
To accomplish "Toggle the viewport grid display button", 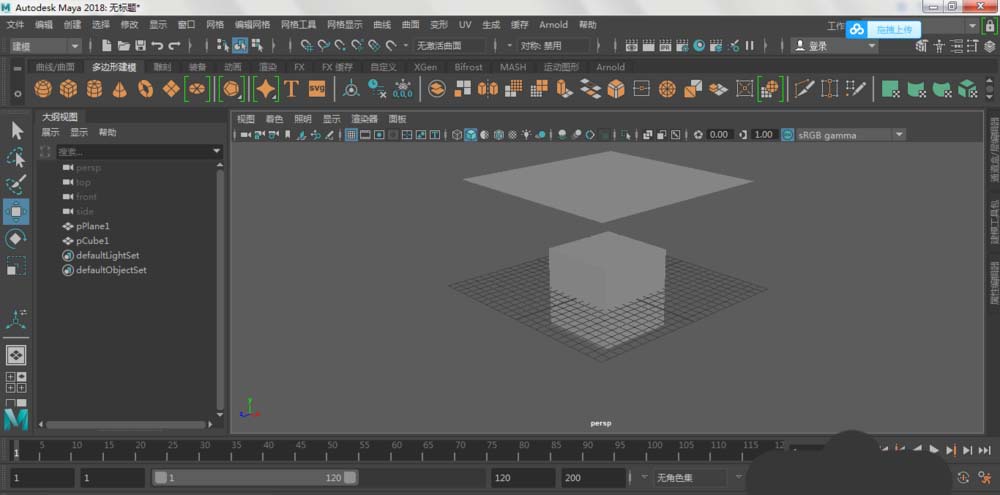I will (351, 134).
